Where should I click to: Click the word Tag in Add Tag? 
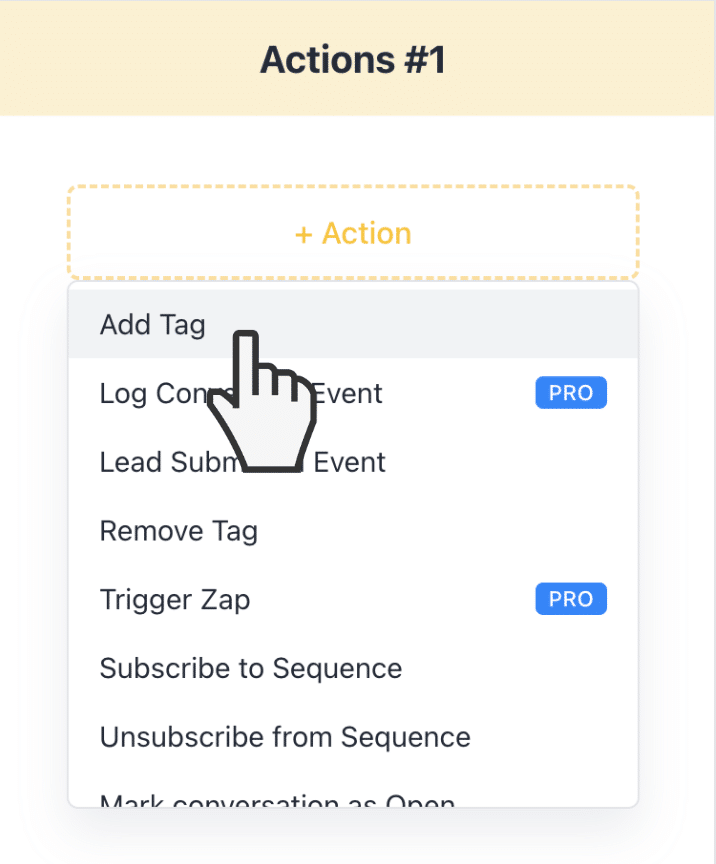pyautogui.click(x=183, y=326)
